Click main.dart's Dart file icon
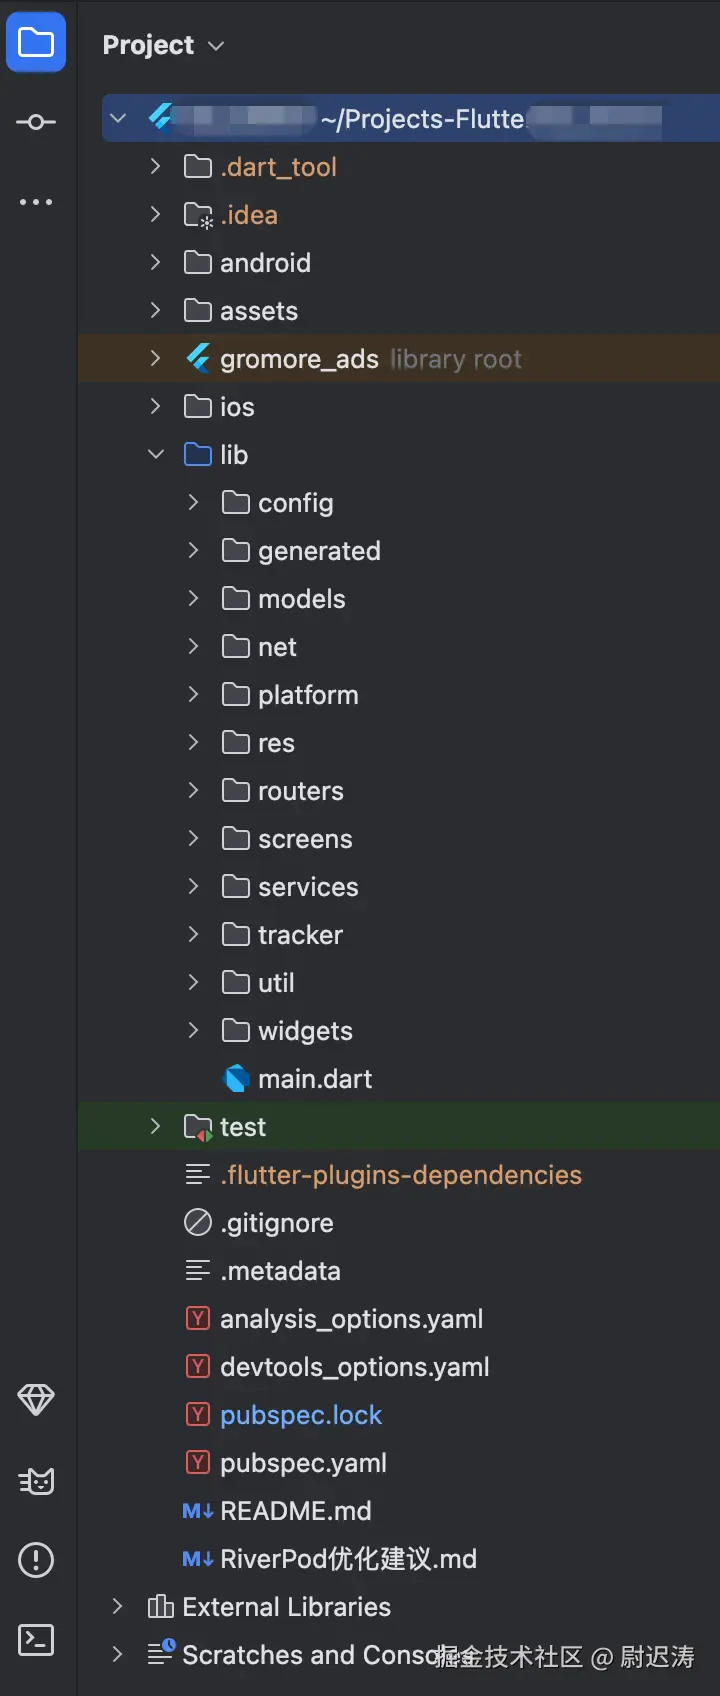Screen dimensions: 720x1696 pos(237,1079)
